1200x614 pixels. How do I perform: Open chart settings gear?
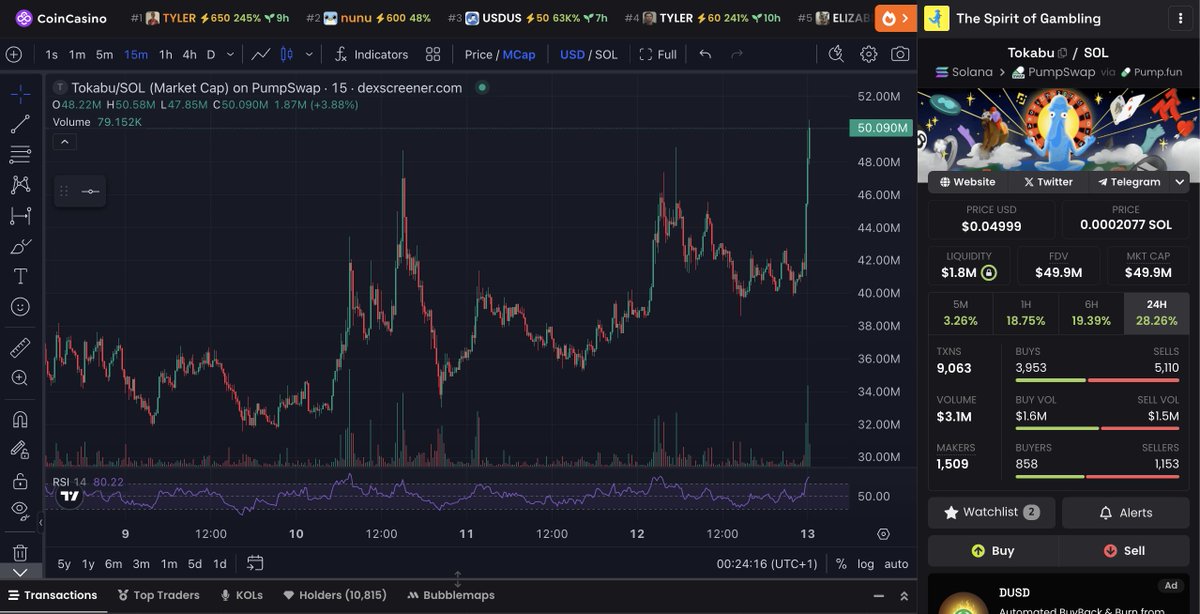(869, 54)
